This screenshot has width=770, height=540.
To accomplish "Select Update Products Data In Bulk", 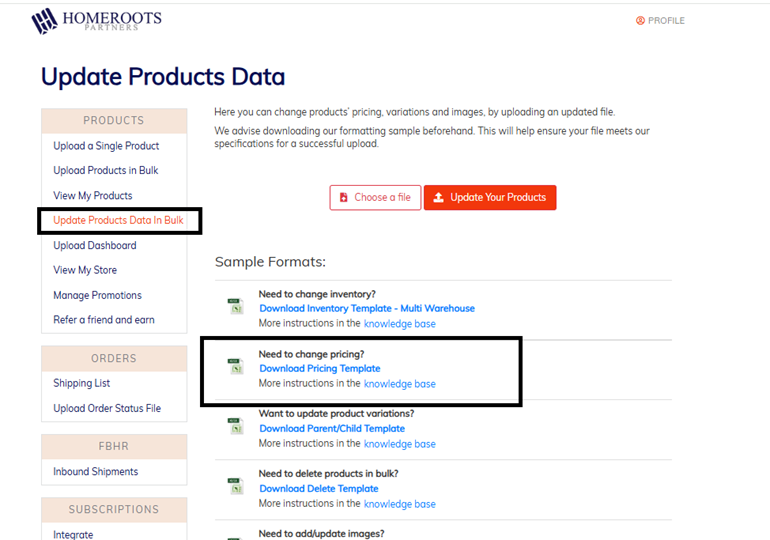I will tap(118, 220).
